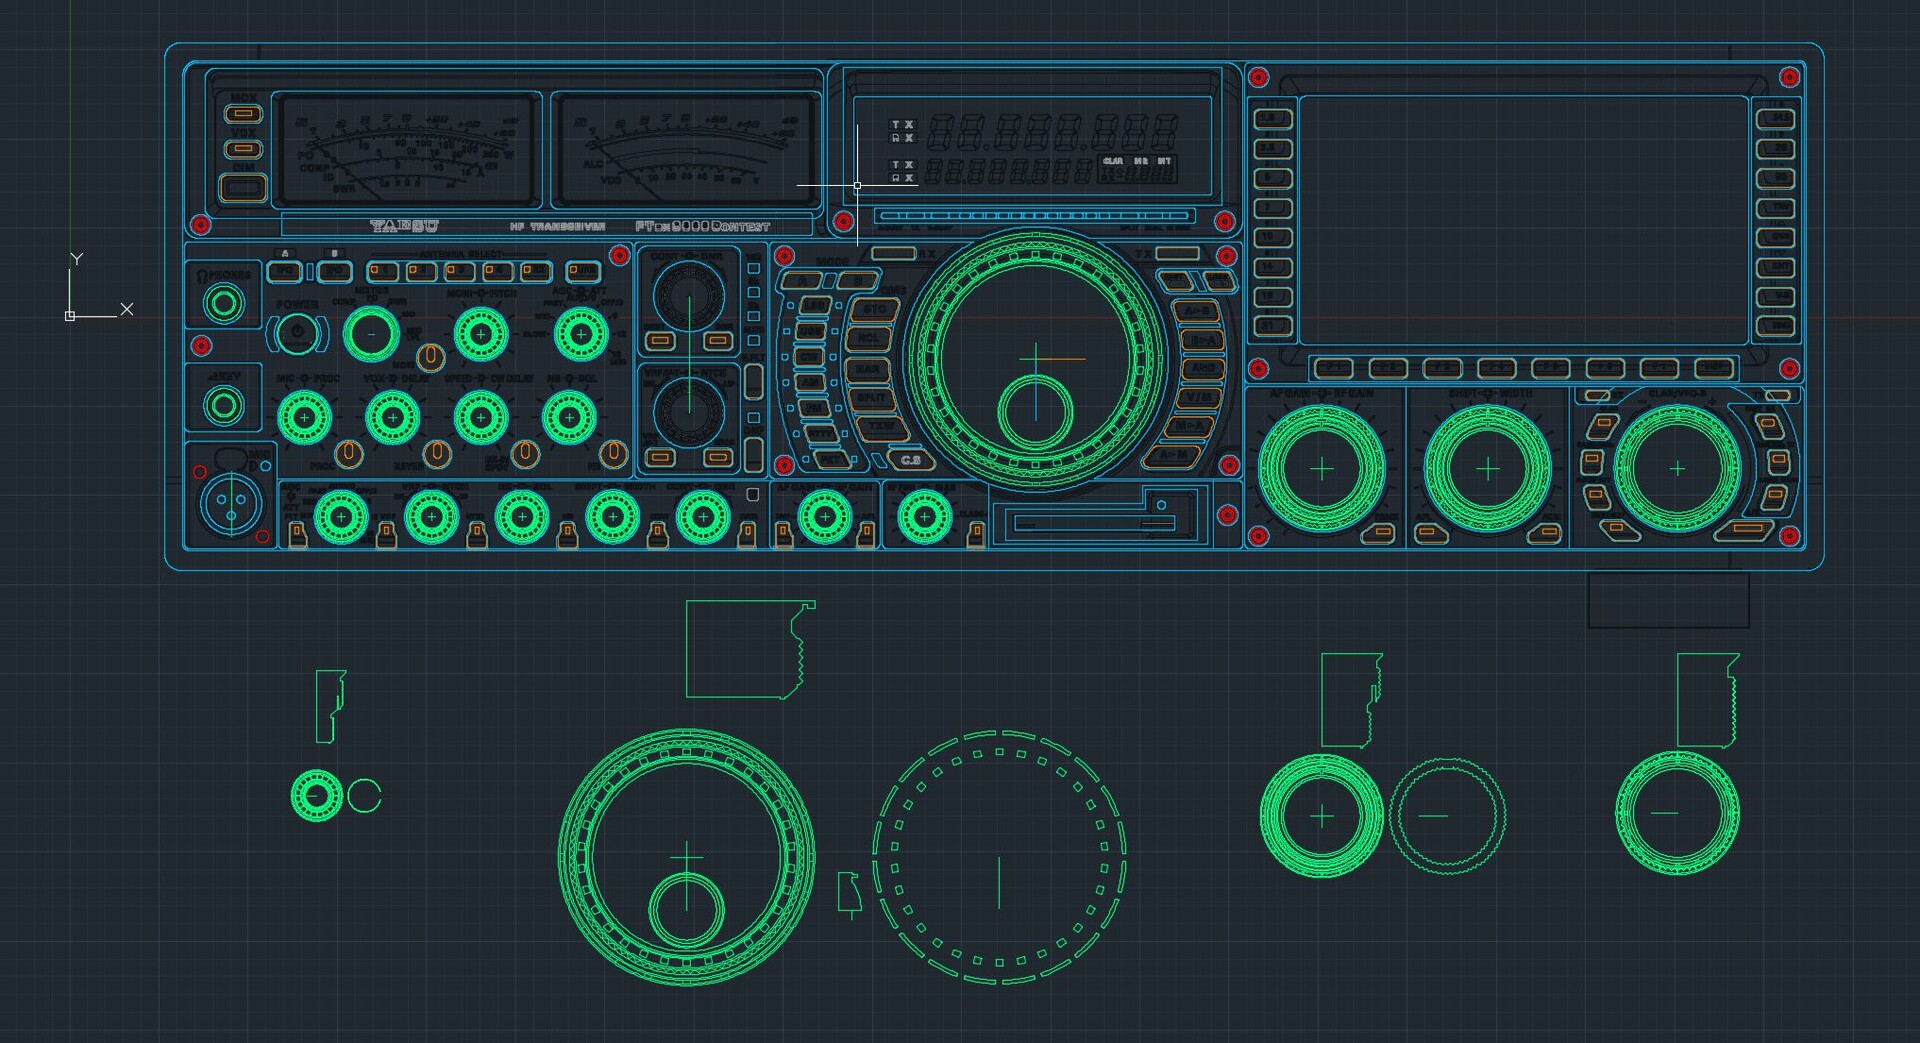Select the SHIFT-WIDTH large knob
The width and height of the screenshot is (1920, 1043).
click(x=1487, y=469)
